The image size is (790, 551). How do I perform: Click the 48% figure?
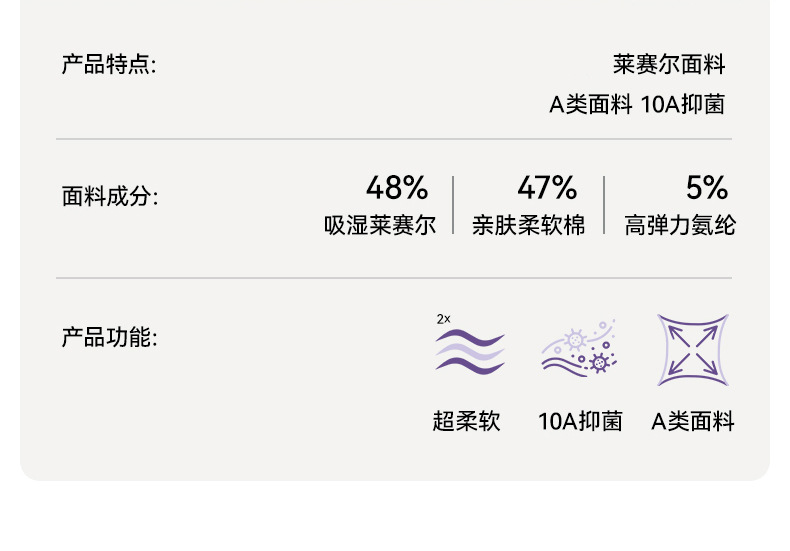point(396,187)
